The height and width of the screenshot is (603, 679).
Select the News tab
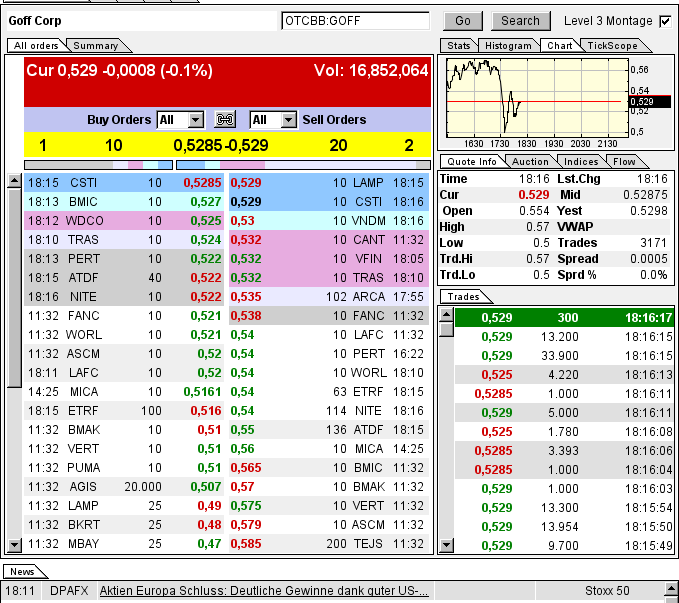[22, 571]
